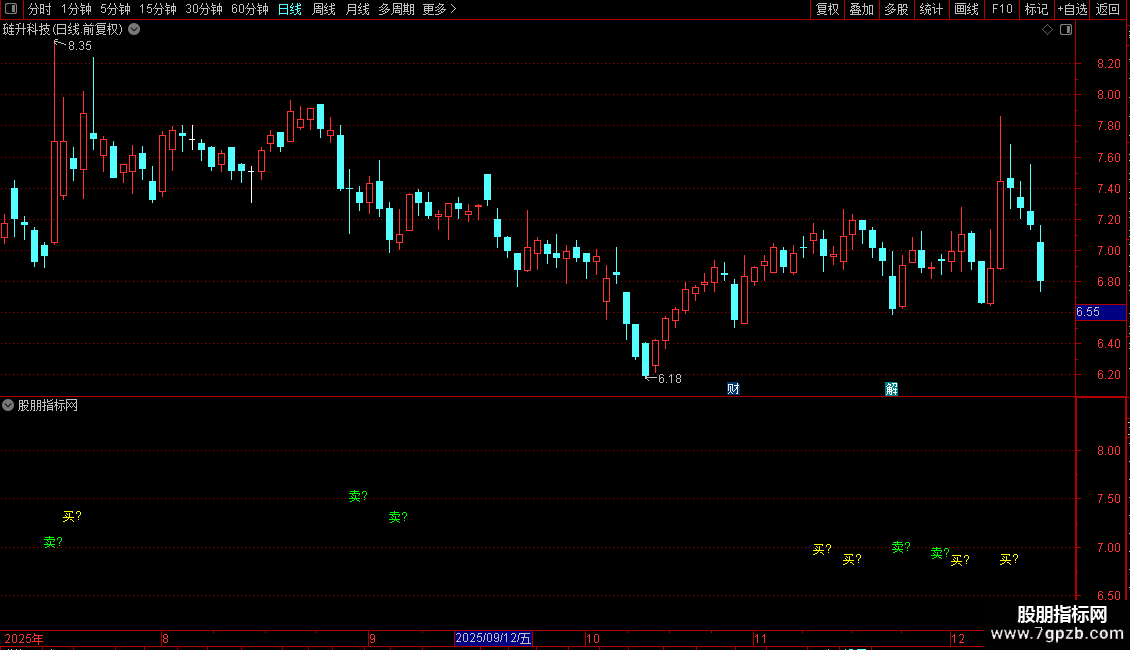Viewport: 1130px width, 650px height.
Task: Click the 2025/09/12/五 date marker
Action: coord(494,638)
